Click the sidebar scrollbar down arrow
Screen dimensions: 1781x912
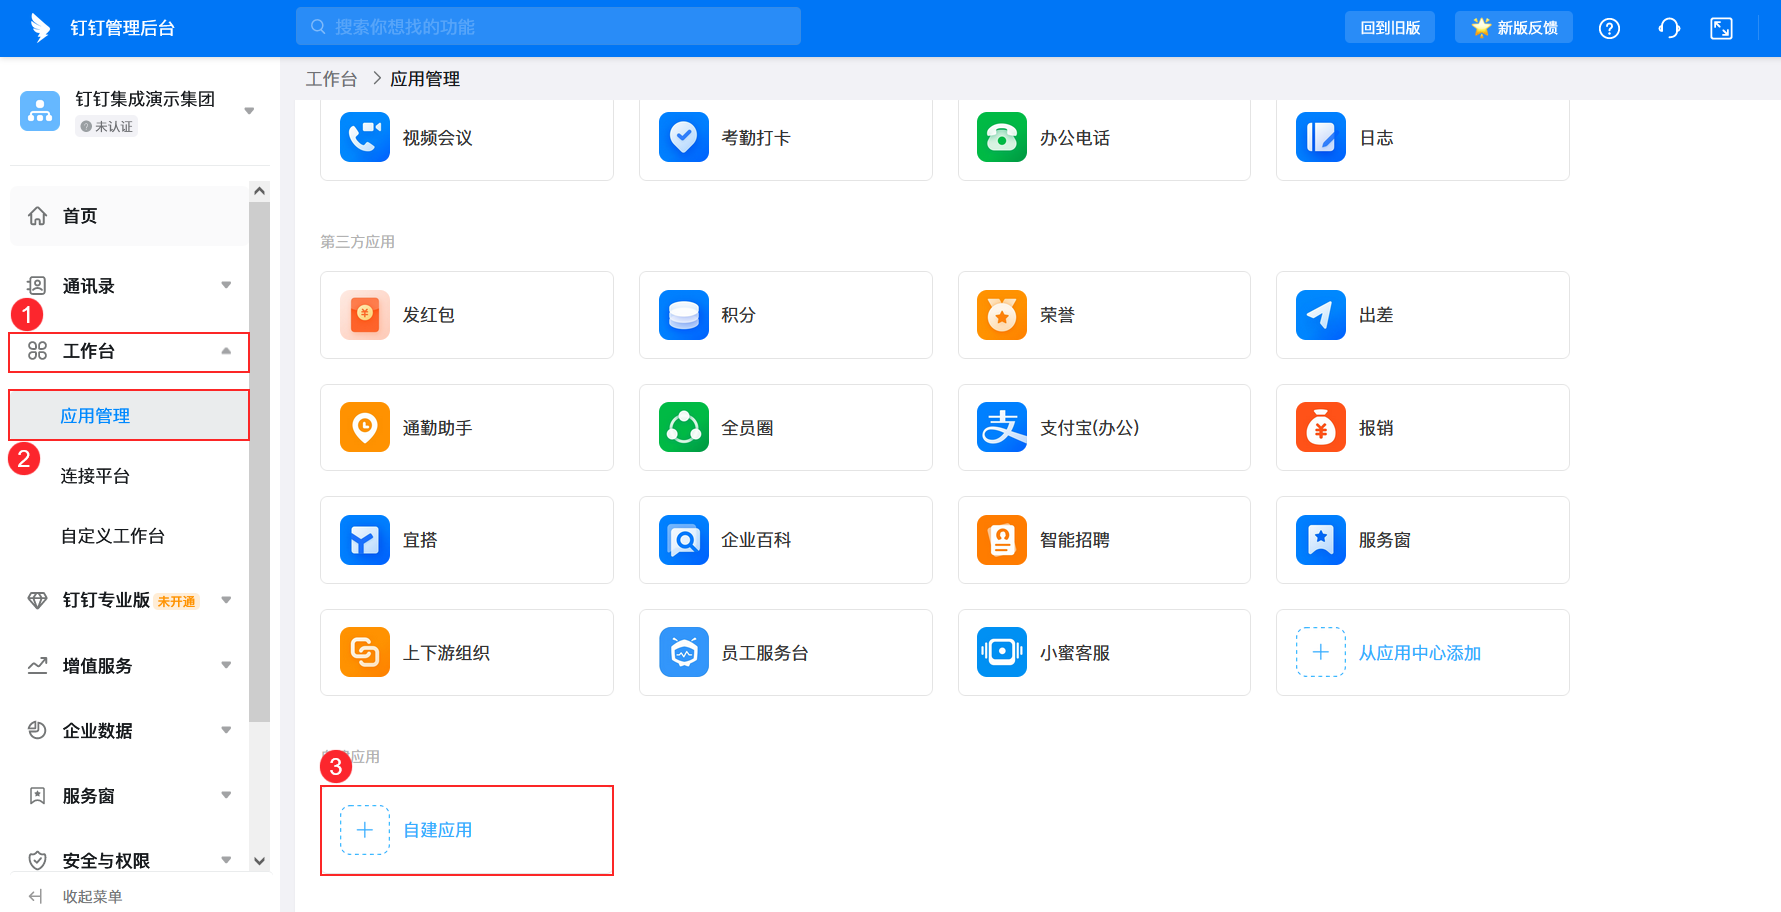click(x=259, y=861)
